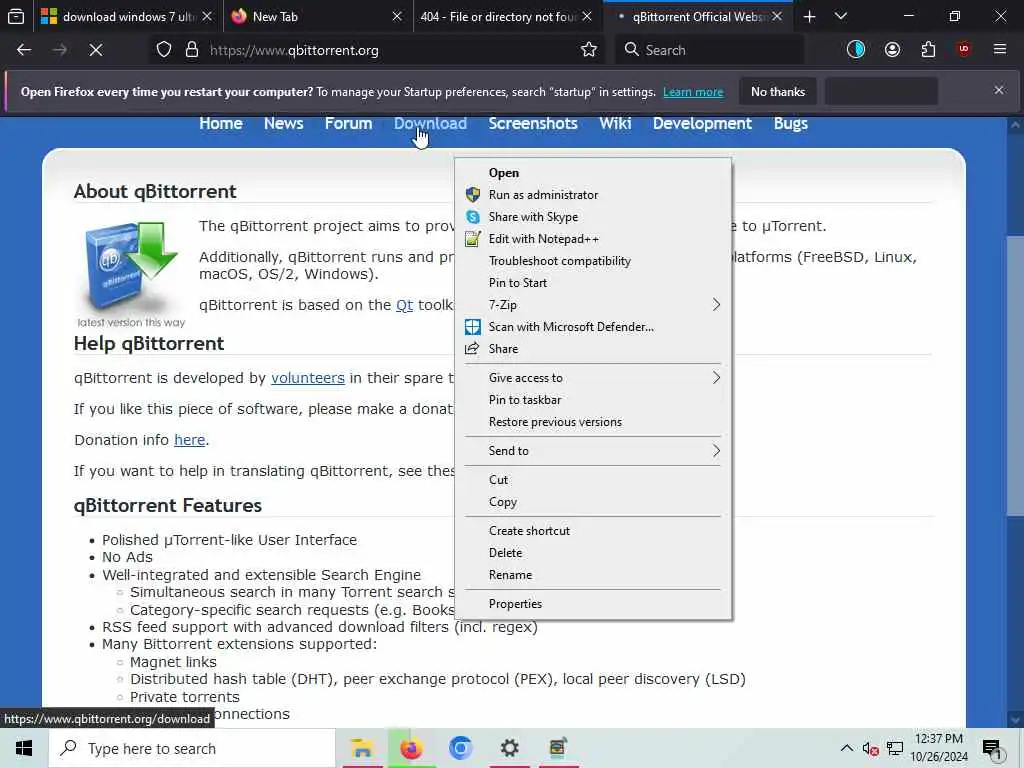Open the Firefox hamburger menu

[x=1000, y=50]
